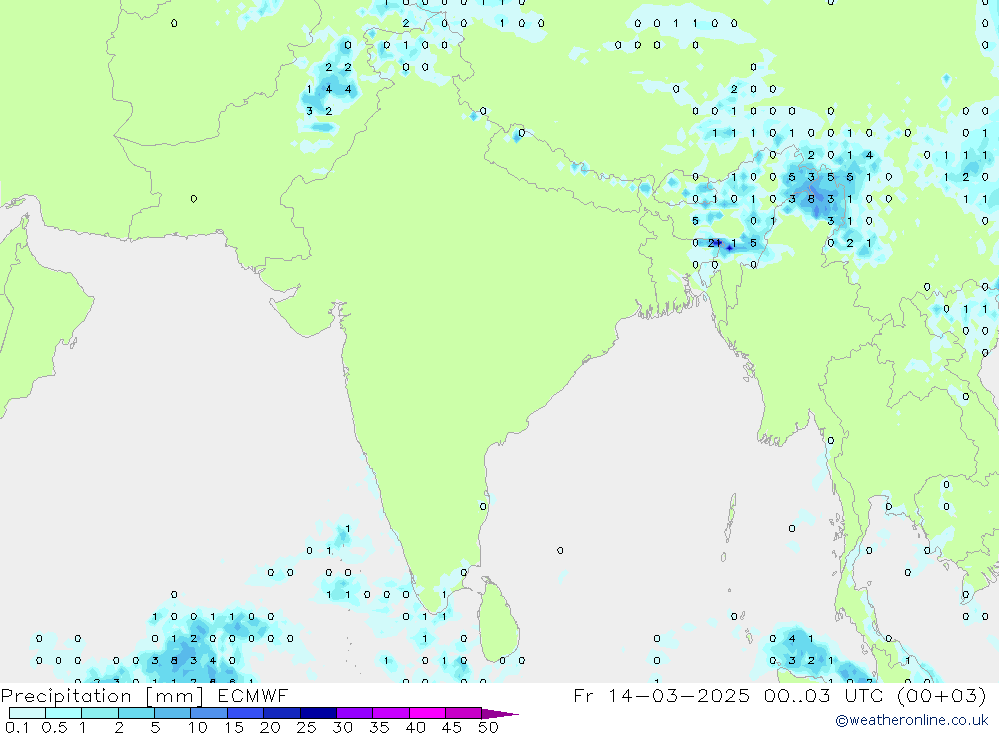Image resolution: width=1000 pixels, height=733 pixels.
Task: Click the '0.5' legend scale value
Action: (54, 727)
